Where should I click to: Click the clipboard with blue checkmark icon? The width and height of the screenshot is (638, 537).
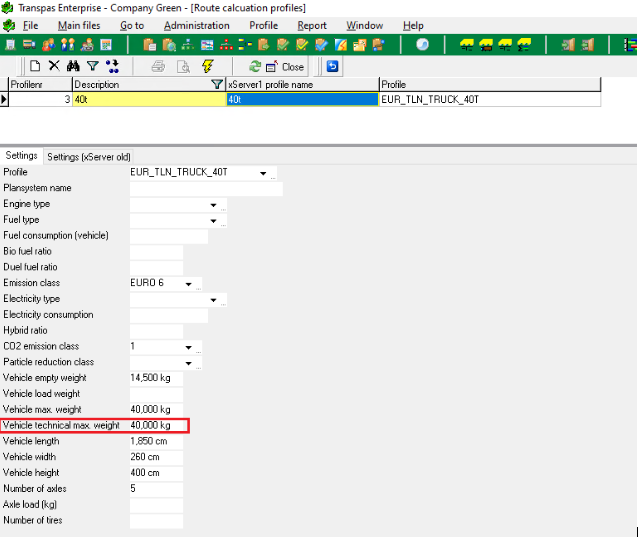321,45
